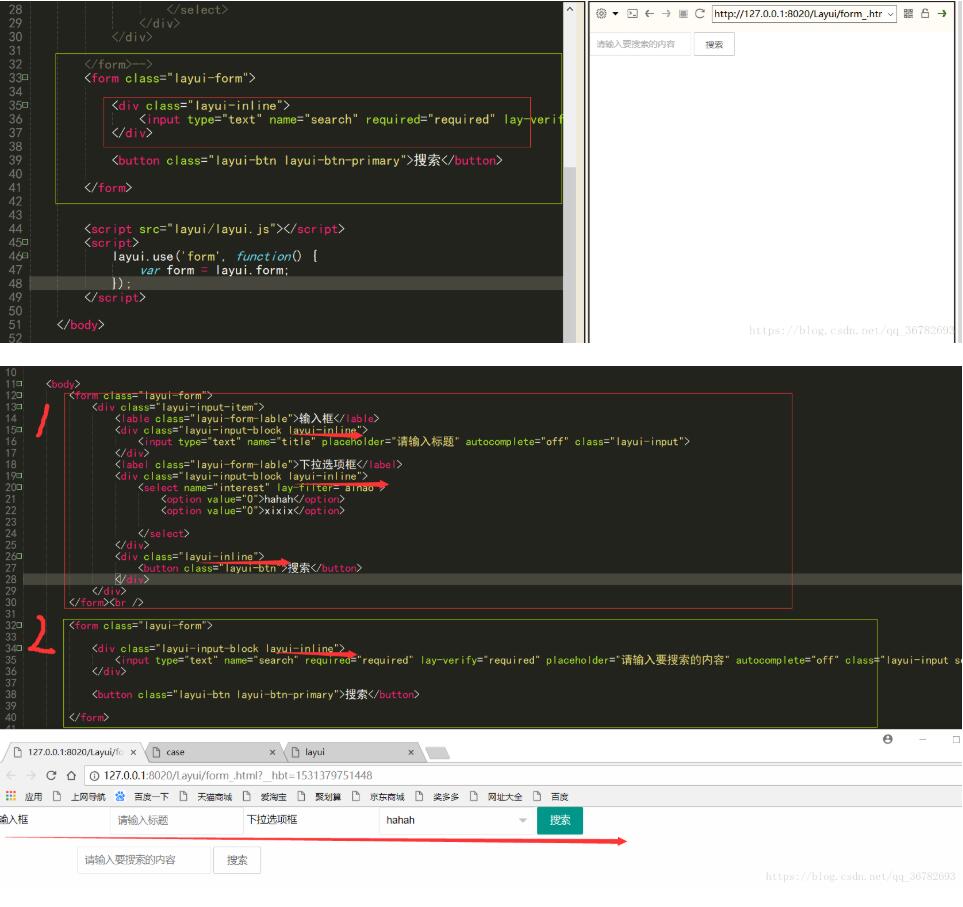Open the Chrome user profile icon
963x907 pixels.
point(887,739)
